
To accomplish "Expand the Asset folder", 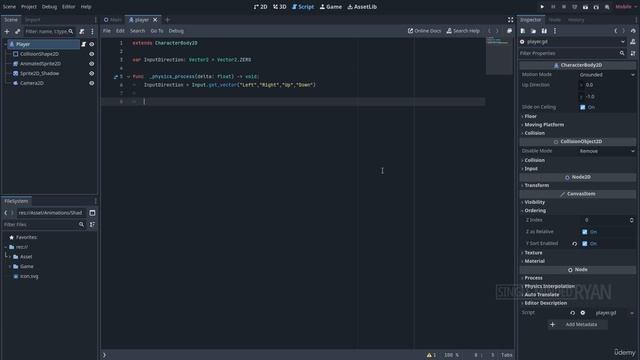I will click(10, 257).
